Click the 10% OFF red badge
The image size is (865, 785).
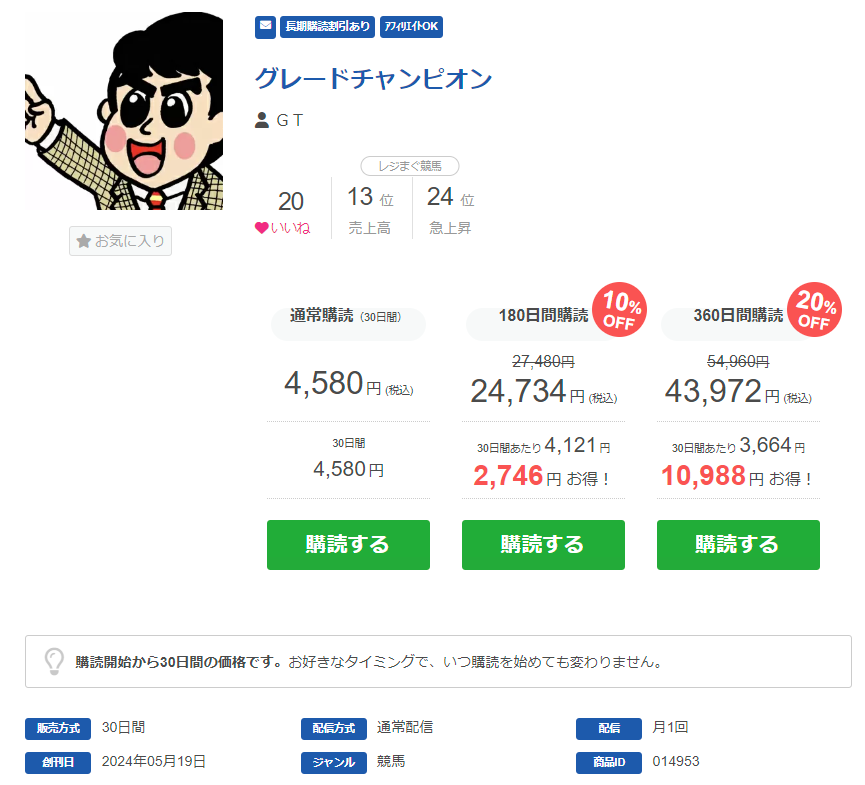(x=619, y=309)
